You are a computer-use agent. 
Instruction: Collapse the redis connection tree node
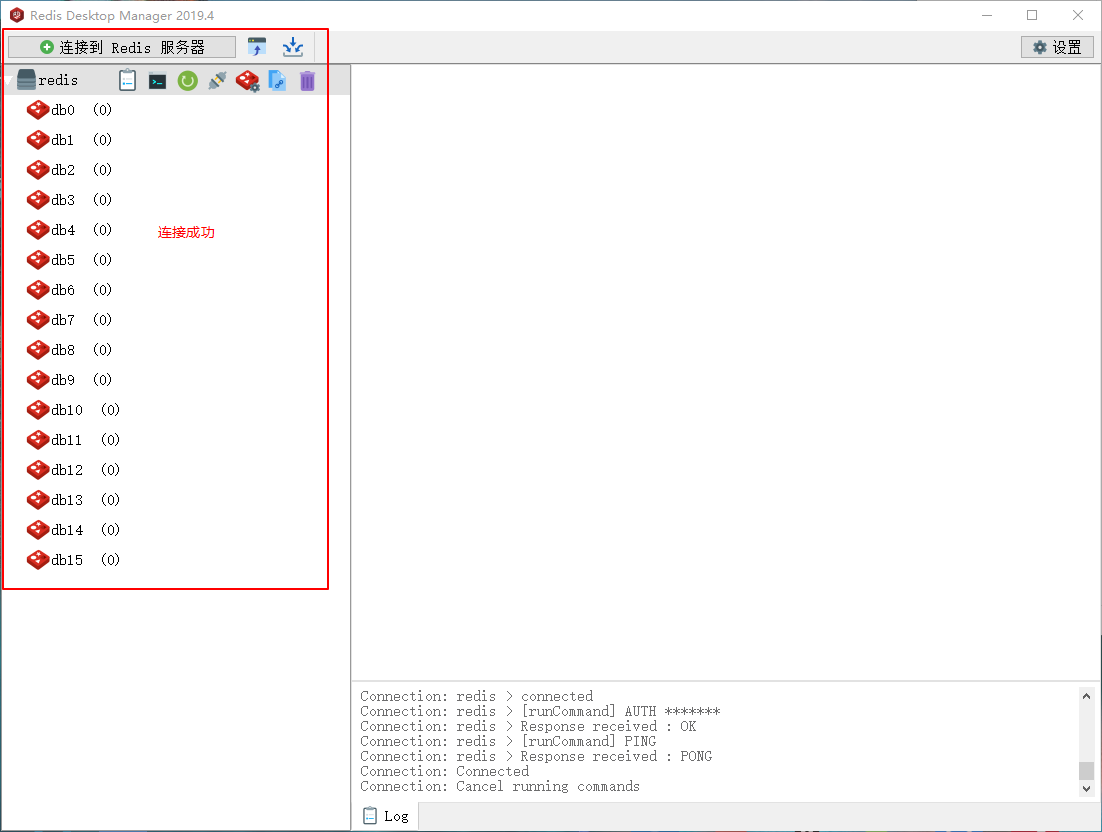8,80
